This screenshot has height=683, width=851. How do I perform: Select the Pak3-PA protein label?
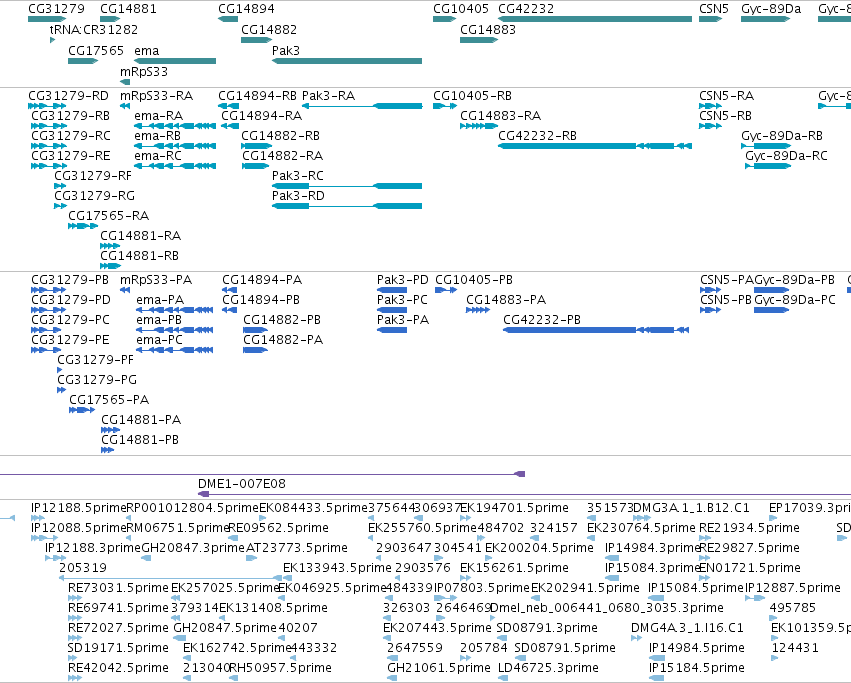[403, 319]
